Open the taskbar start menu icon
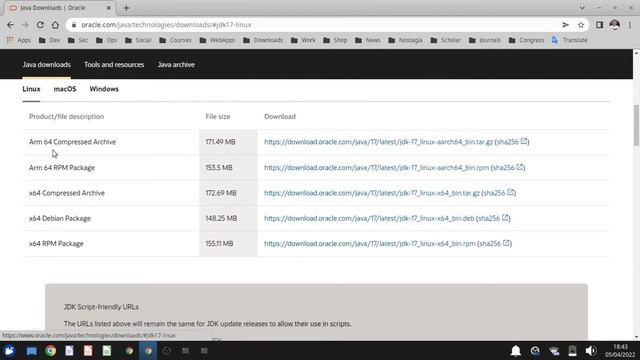Viewport: 640px width, 360px height. (x=9, y=351)
